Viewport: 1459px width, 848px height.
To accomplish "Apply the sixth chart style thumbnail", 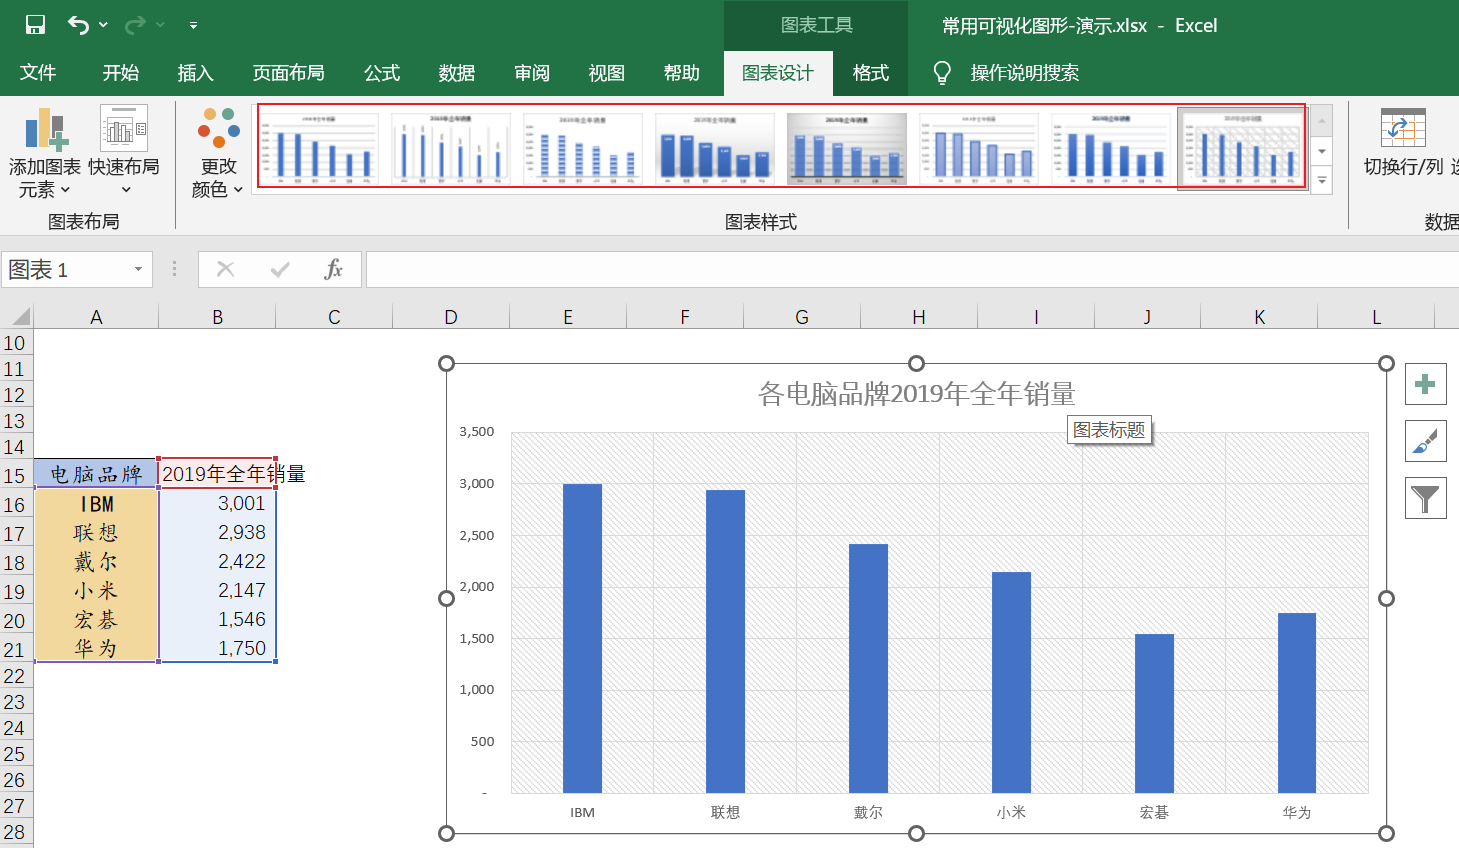I will click(979, 148).
